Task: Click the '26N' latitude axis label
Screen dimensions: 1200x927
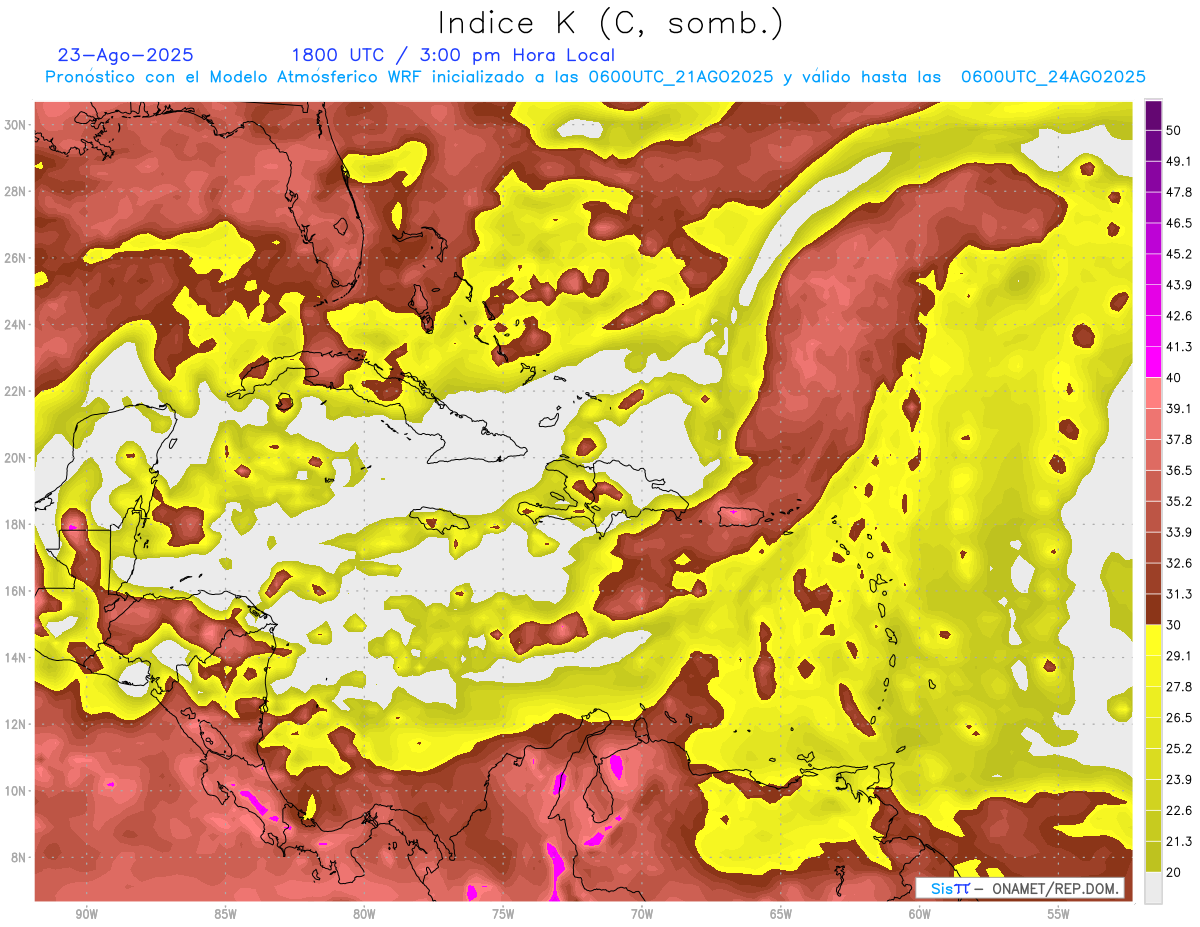Action: [x=16, y=258]
